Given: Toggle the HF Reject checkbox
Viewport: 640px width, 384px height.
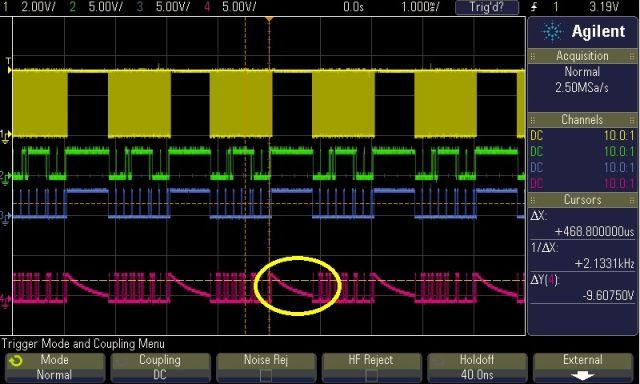Looking at the screenshot, I should coord(371,375).
